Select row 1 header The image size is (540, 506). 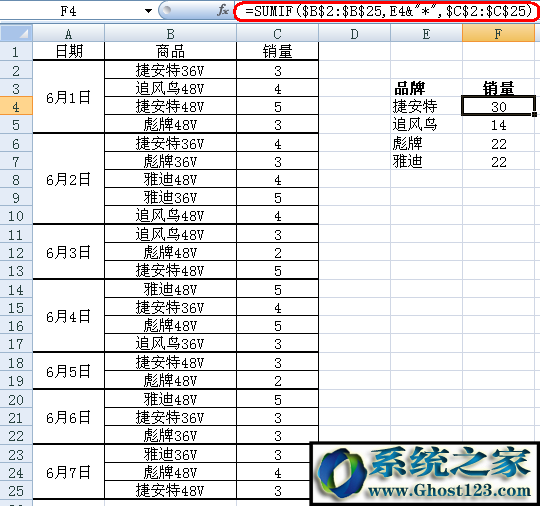coord(16,52)
